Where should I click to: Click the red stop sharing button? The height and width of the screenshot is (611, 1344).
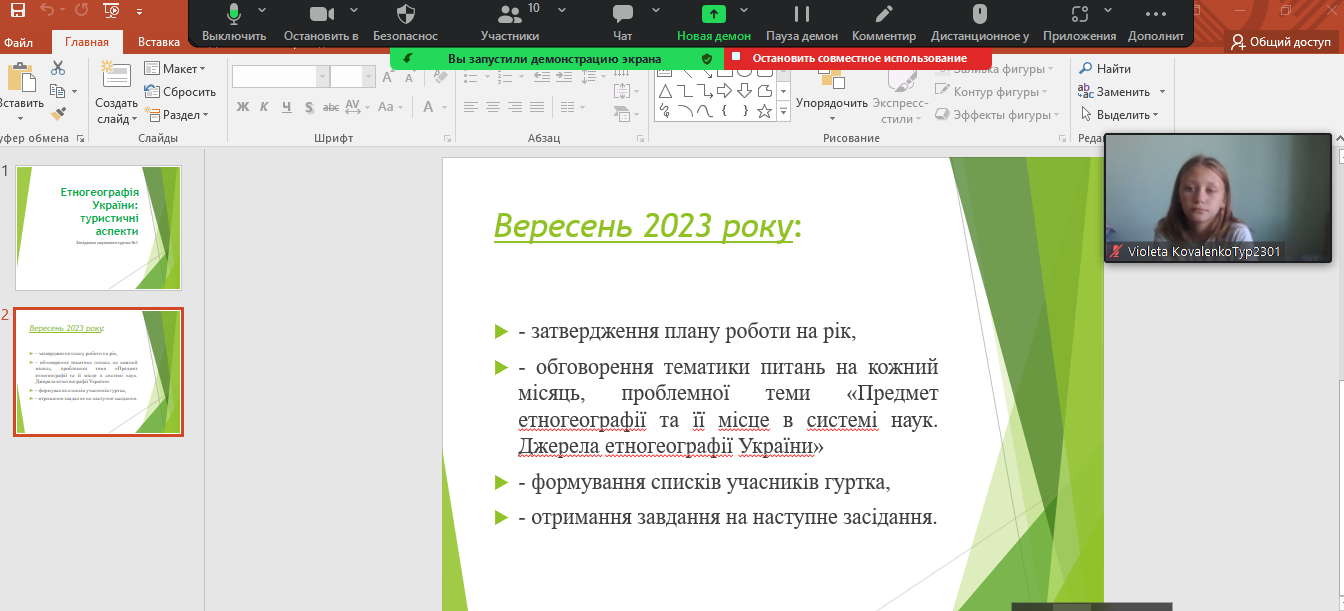[858, 58]
